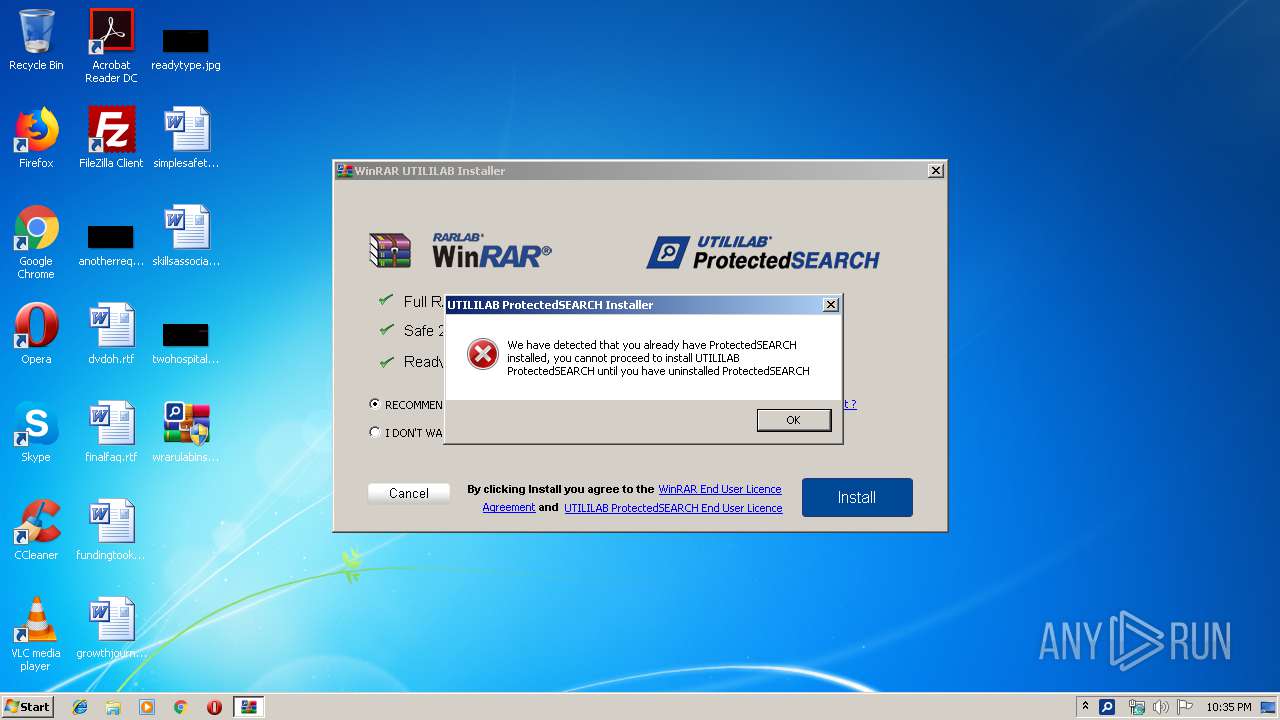Screen dimensions: 1280x720
Task: Click the clock showing 10:35 PM
Action: (1228, 707)
